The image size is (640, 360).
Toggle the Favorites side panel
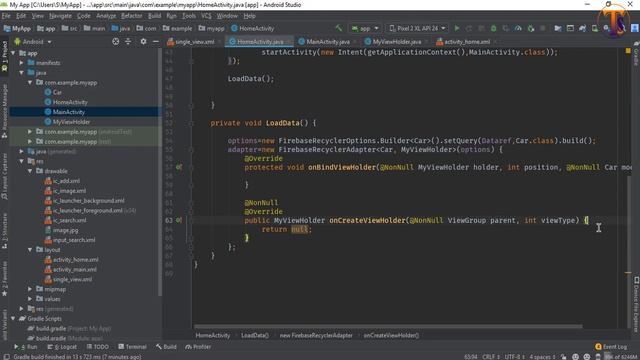pos(4,279)
